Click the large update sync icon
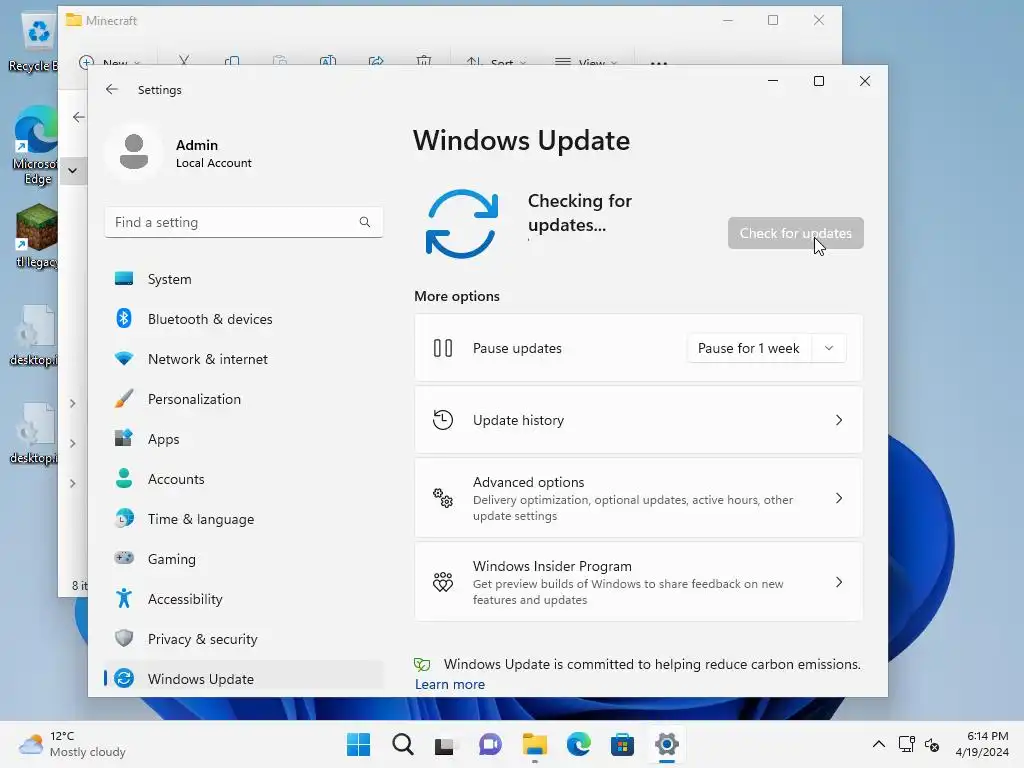Screen dimensions: 1024x768 [x=462, y=223]
